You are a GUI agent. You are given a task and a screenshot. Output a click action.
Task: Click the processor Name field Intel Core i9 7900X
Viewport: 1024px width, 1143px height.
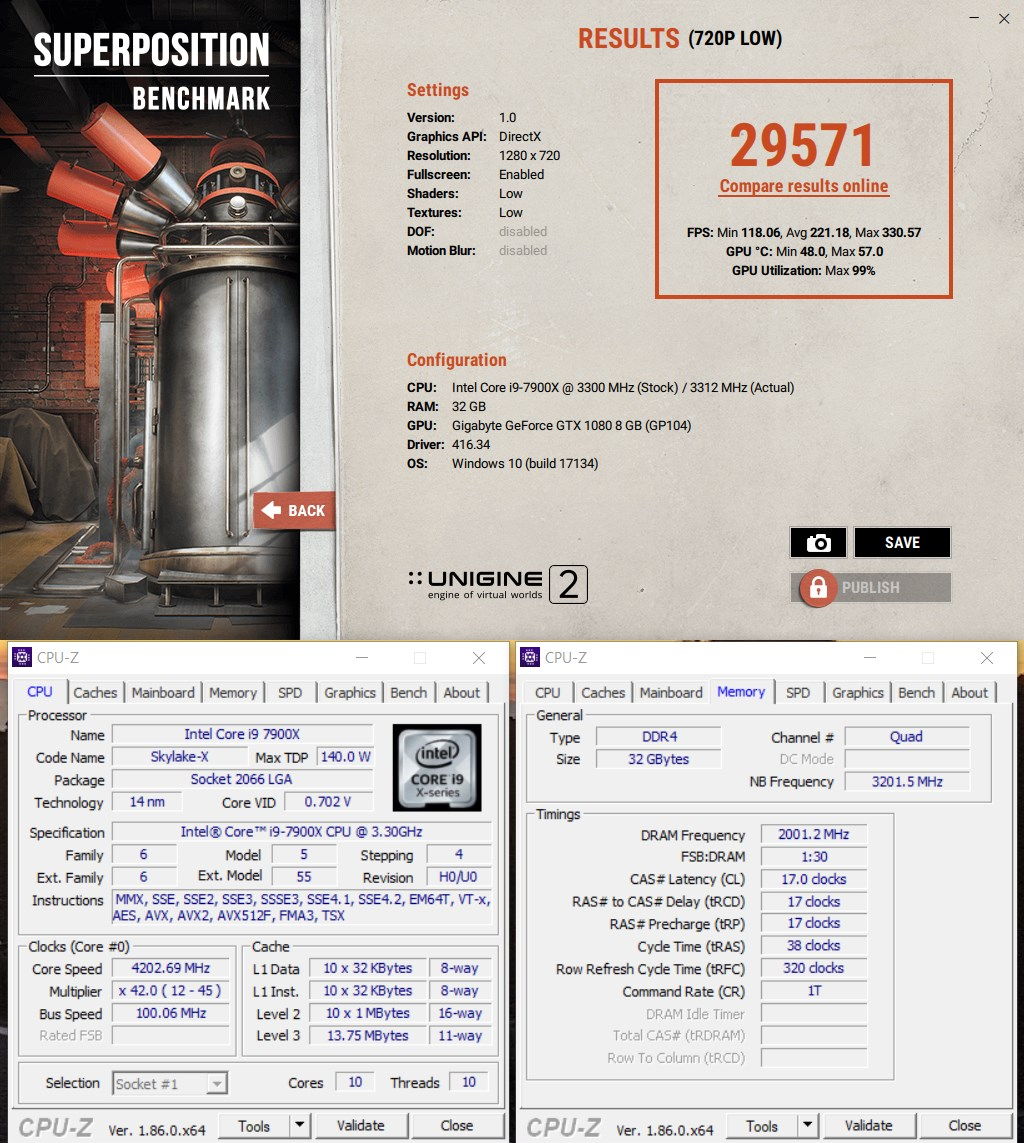click(242, 735)
